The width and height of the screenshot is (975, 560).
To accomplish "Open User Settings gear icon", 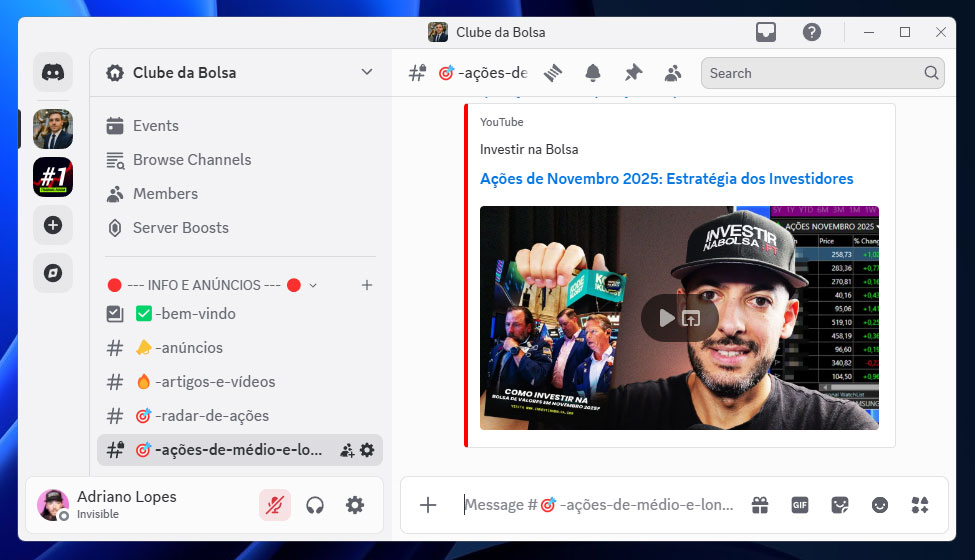I will click(x=354, y=505).
